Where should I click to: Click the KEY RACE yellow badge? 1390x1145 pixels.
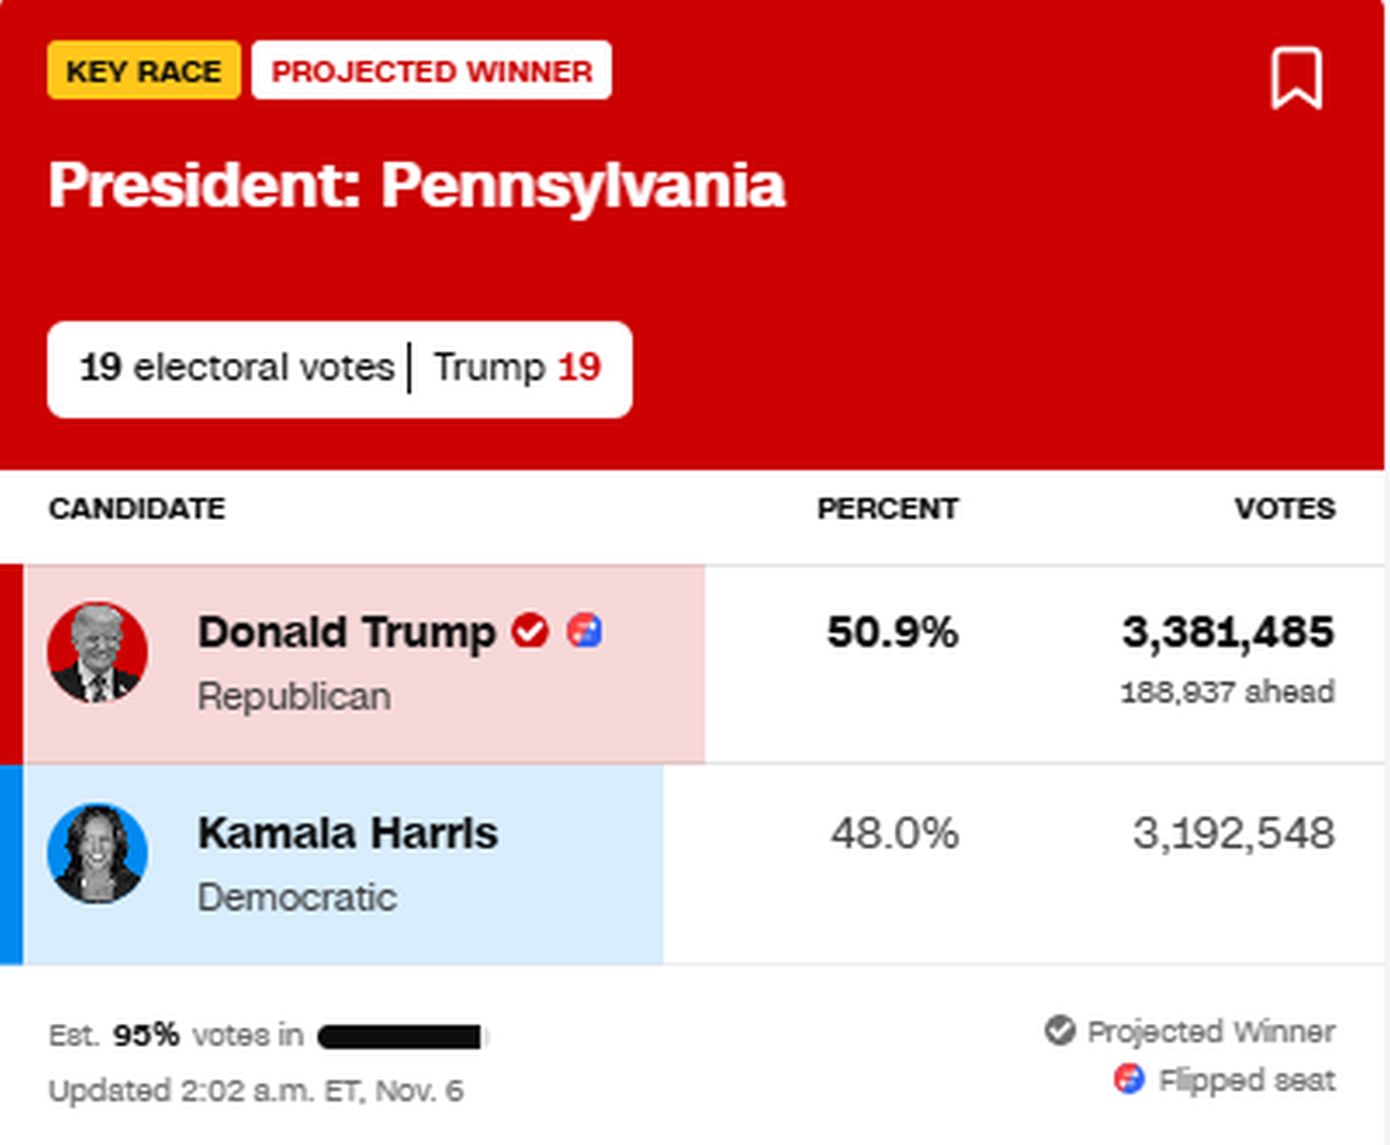coord(144,71)
